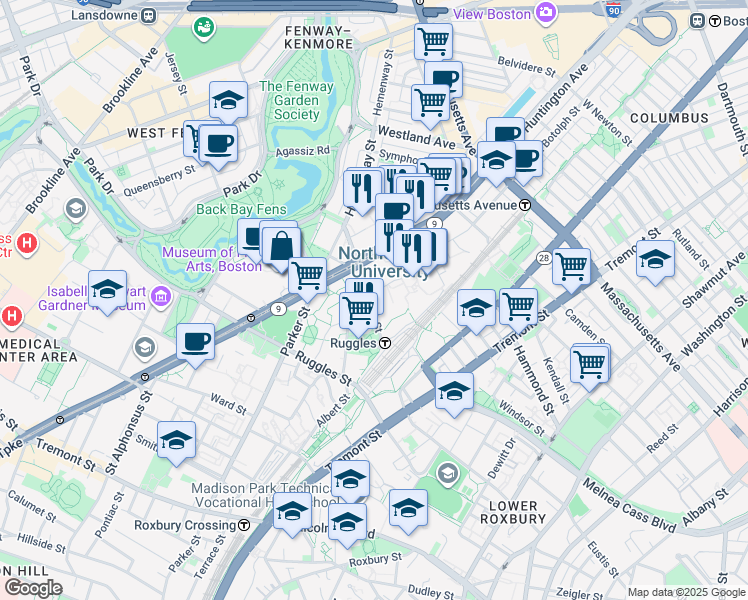Click The Fenway Garden Society label
This screenshot has width=748, height=600.
[x=296, y=101]
